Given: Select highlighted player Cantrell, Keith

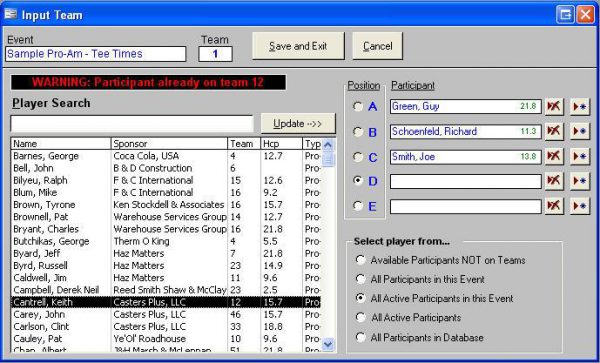Looking at the screenshot, I should (166, 302).
